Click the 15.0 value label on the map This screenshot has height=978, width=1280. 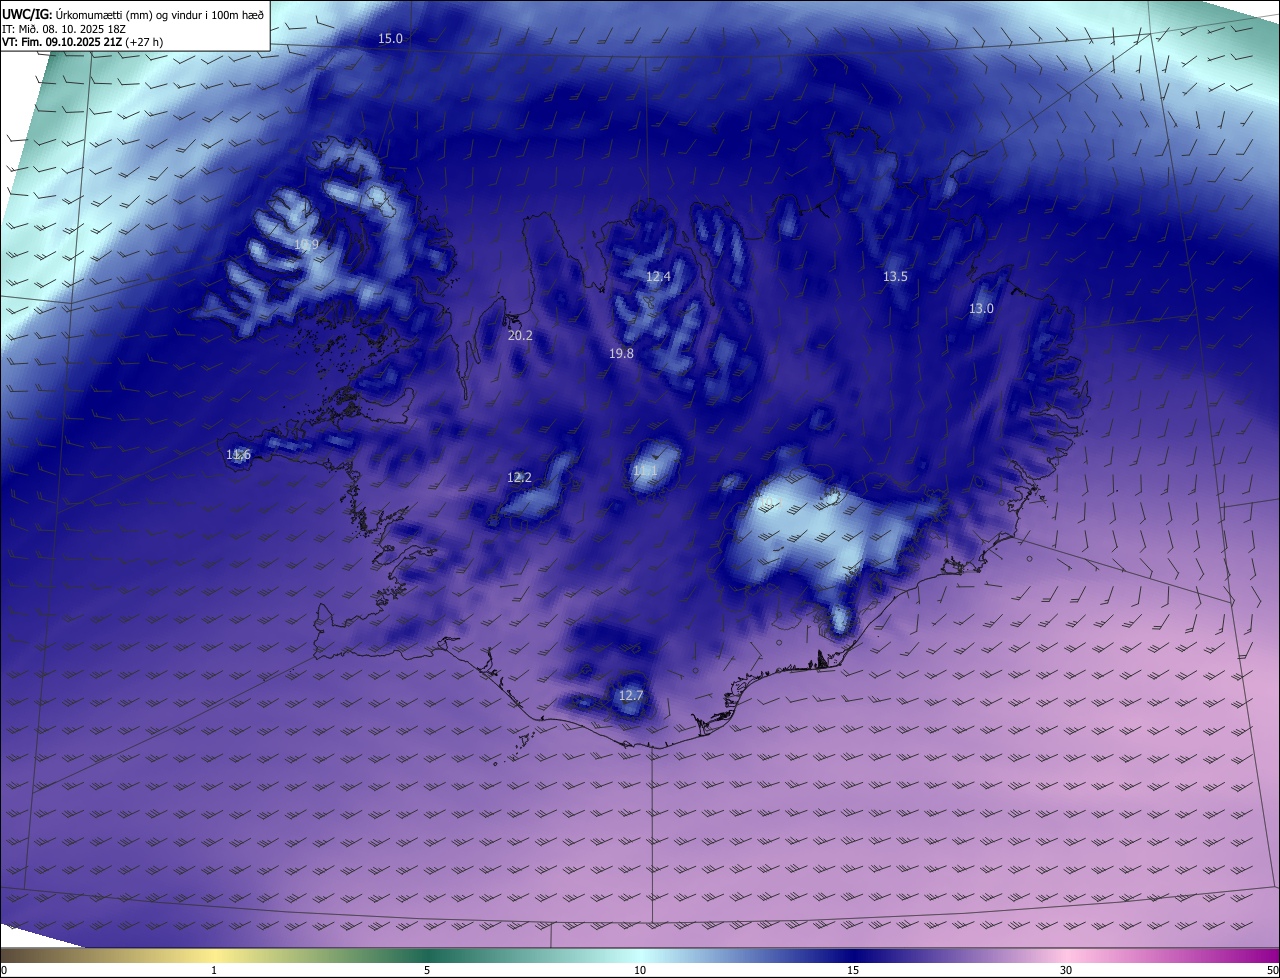pos(390,38)
